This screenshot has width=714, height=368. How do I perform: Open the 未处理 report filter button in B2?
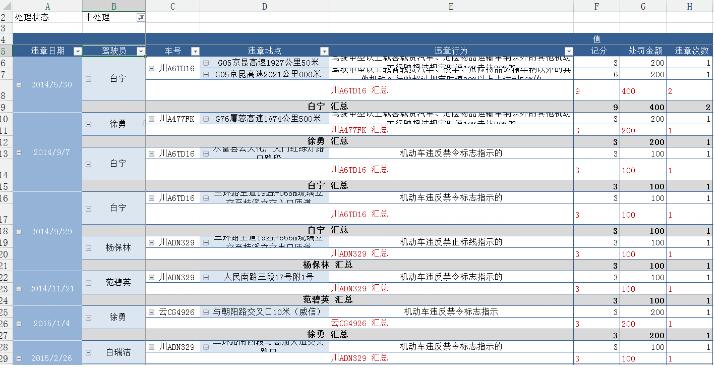pyautogui.click(x=141, y=17)
